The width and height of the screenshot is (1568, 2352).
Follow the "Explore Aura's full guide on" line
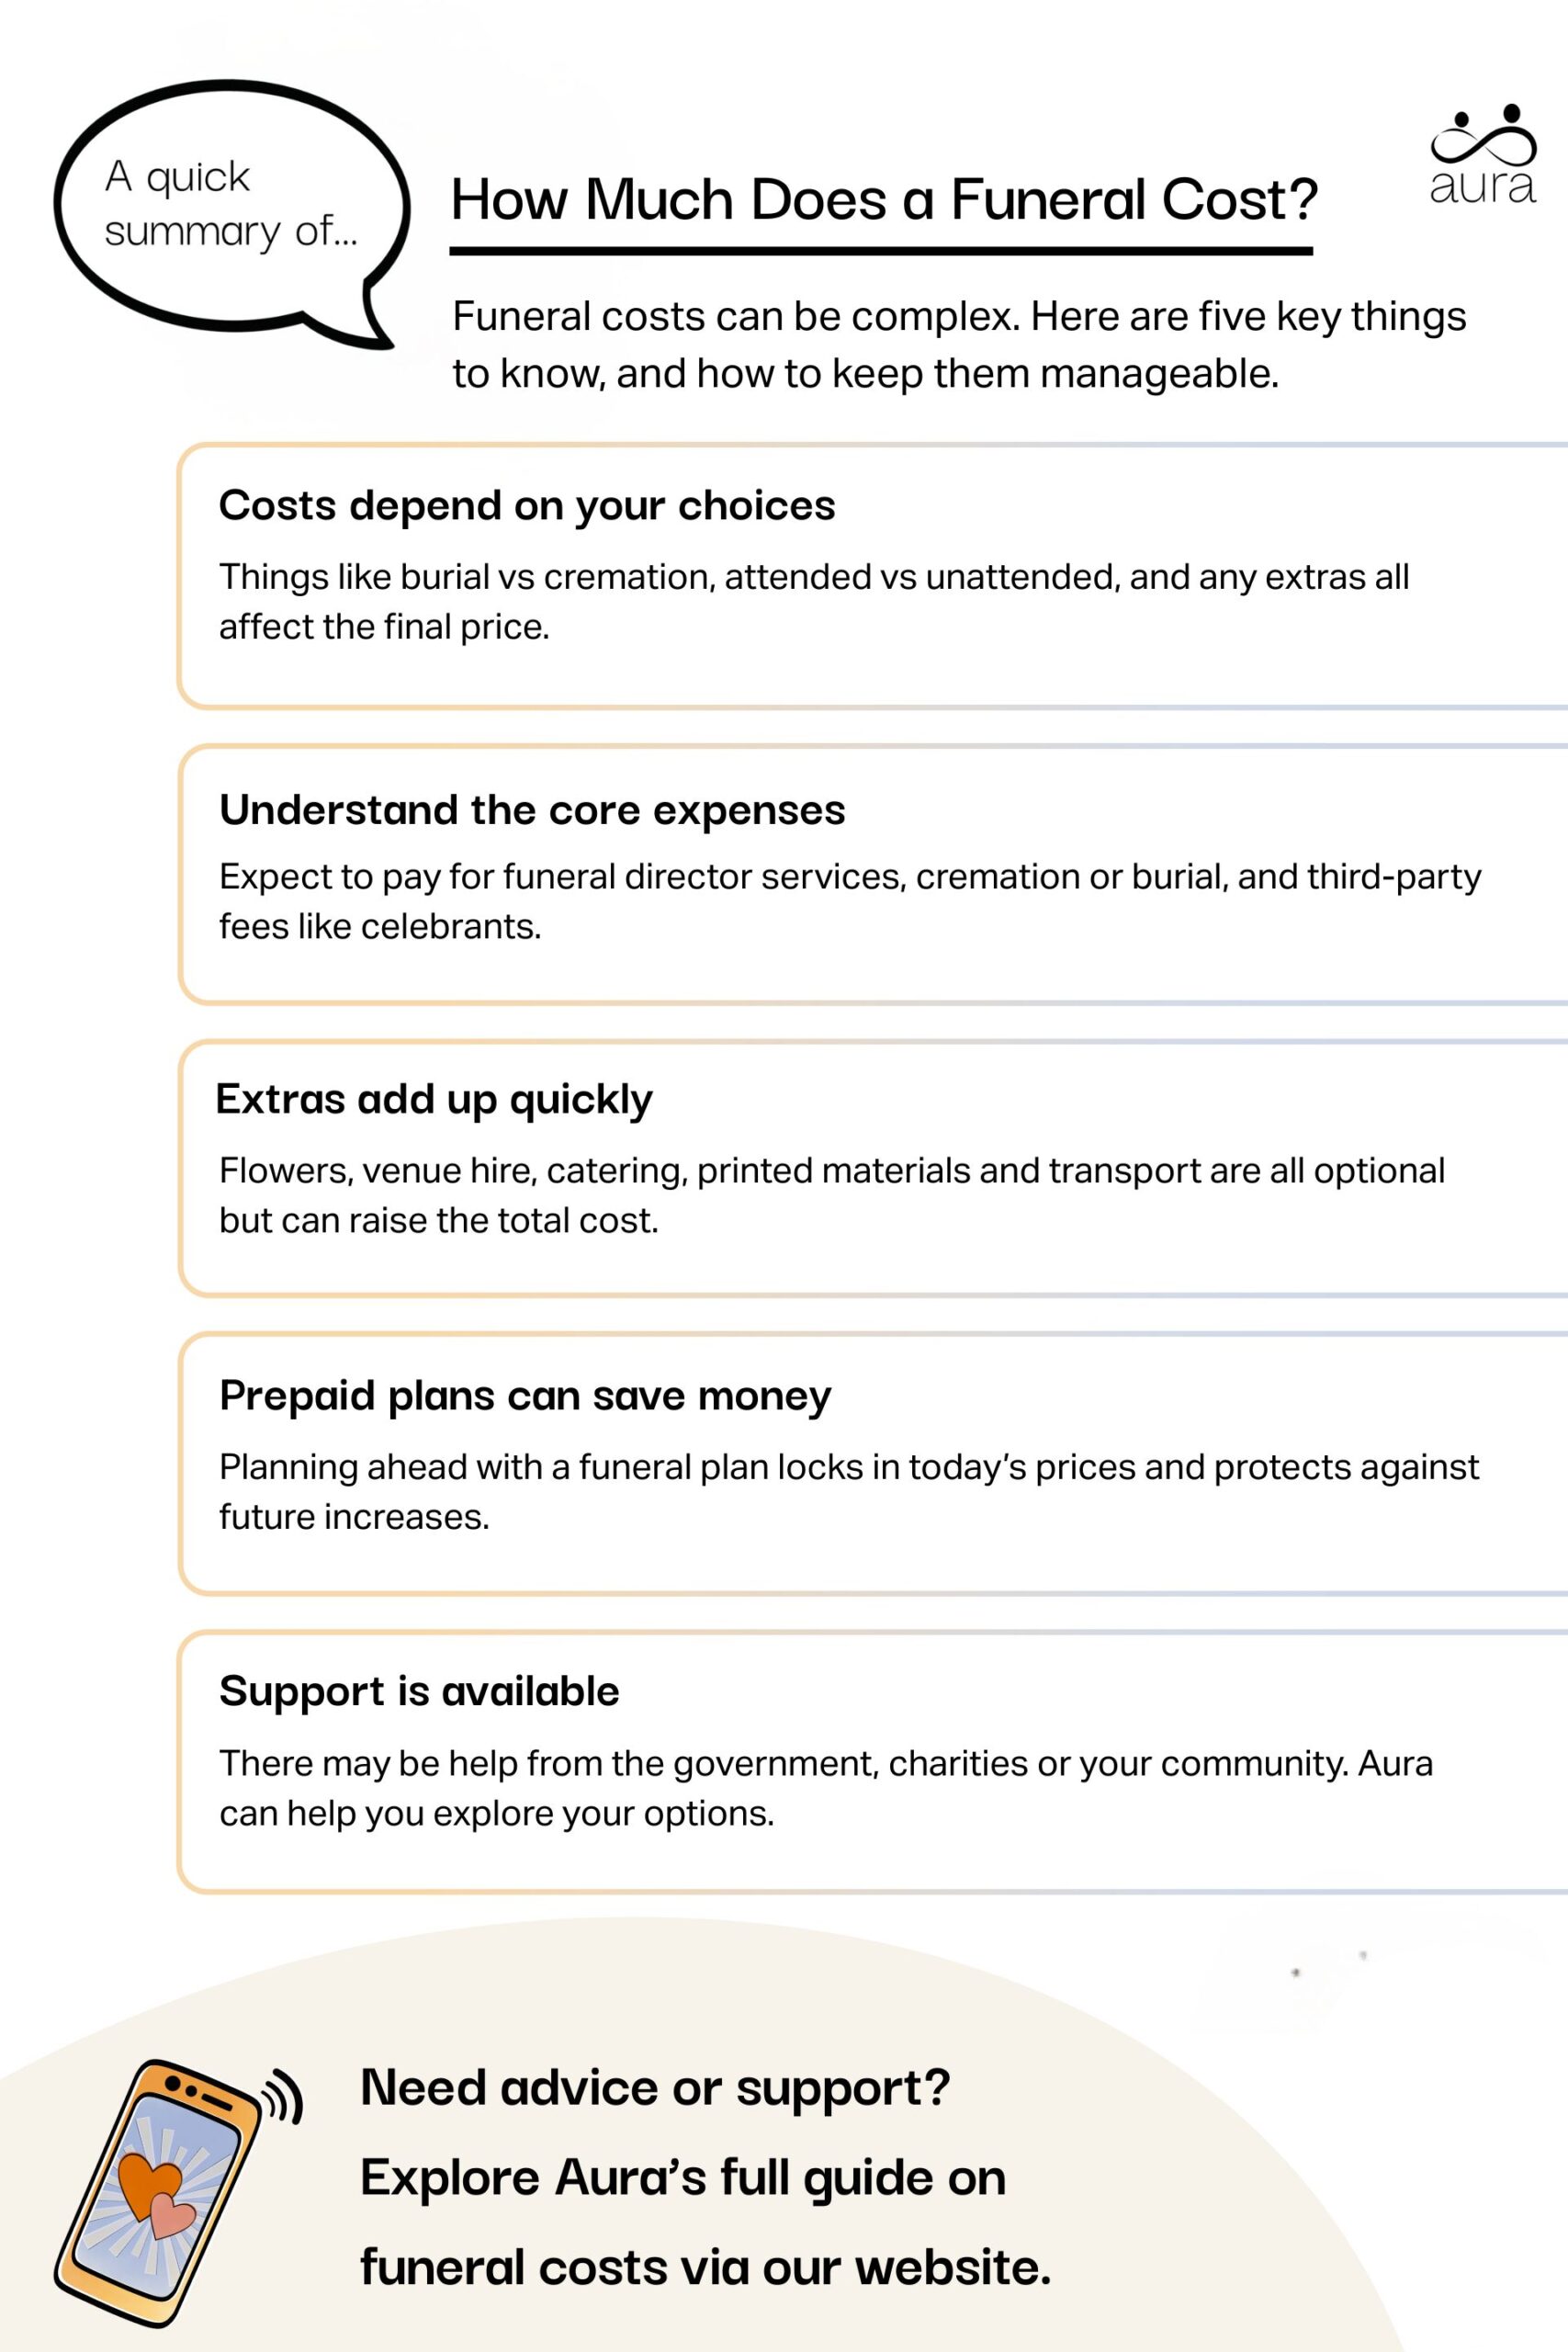coord(683,2177)
